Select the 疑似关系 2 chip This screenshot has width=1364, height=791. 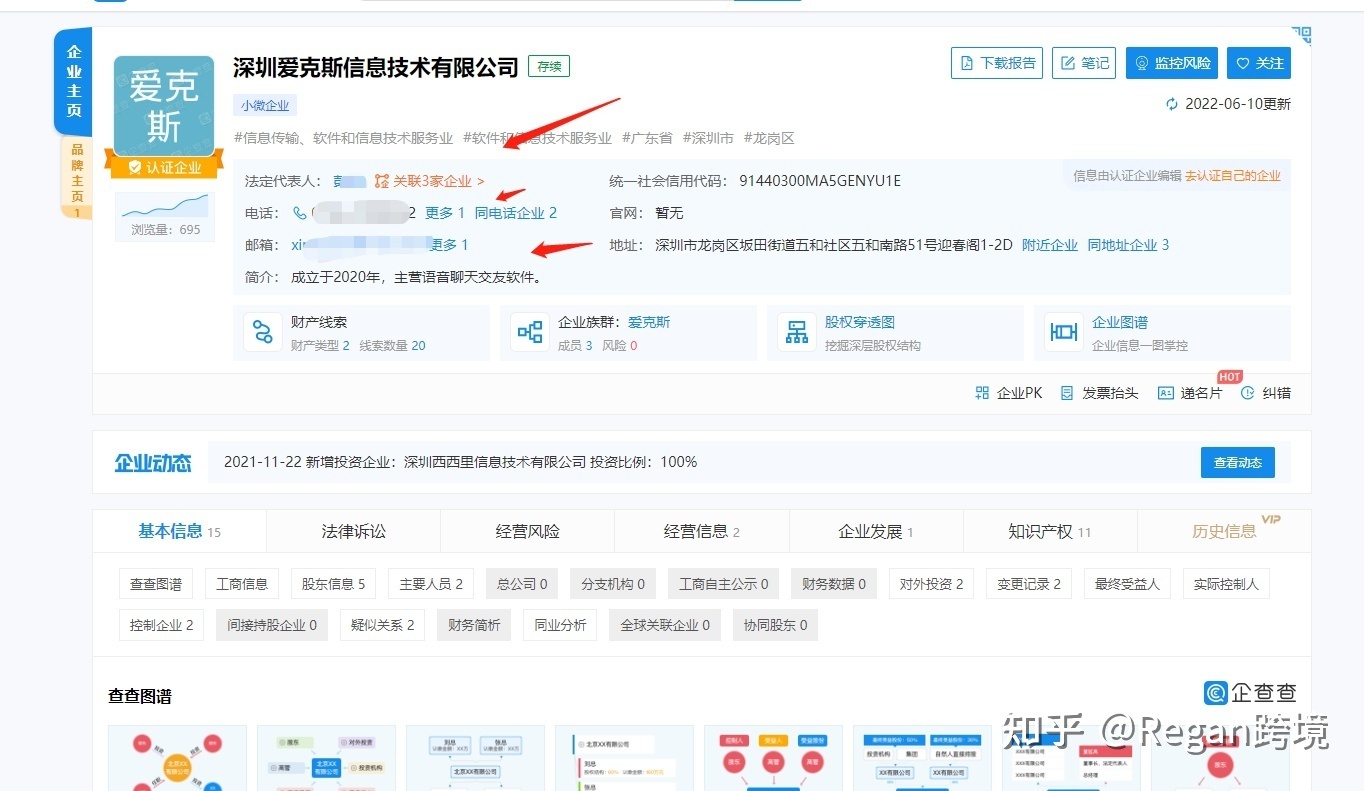click(382, 626)
